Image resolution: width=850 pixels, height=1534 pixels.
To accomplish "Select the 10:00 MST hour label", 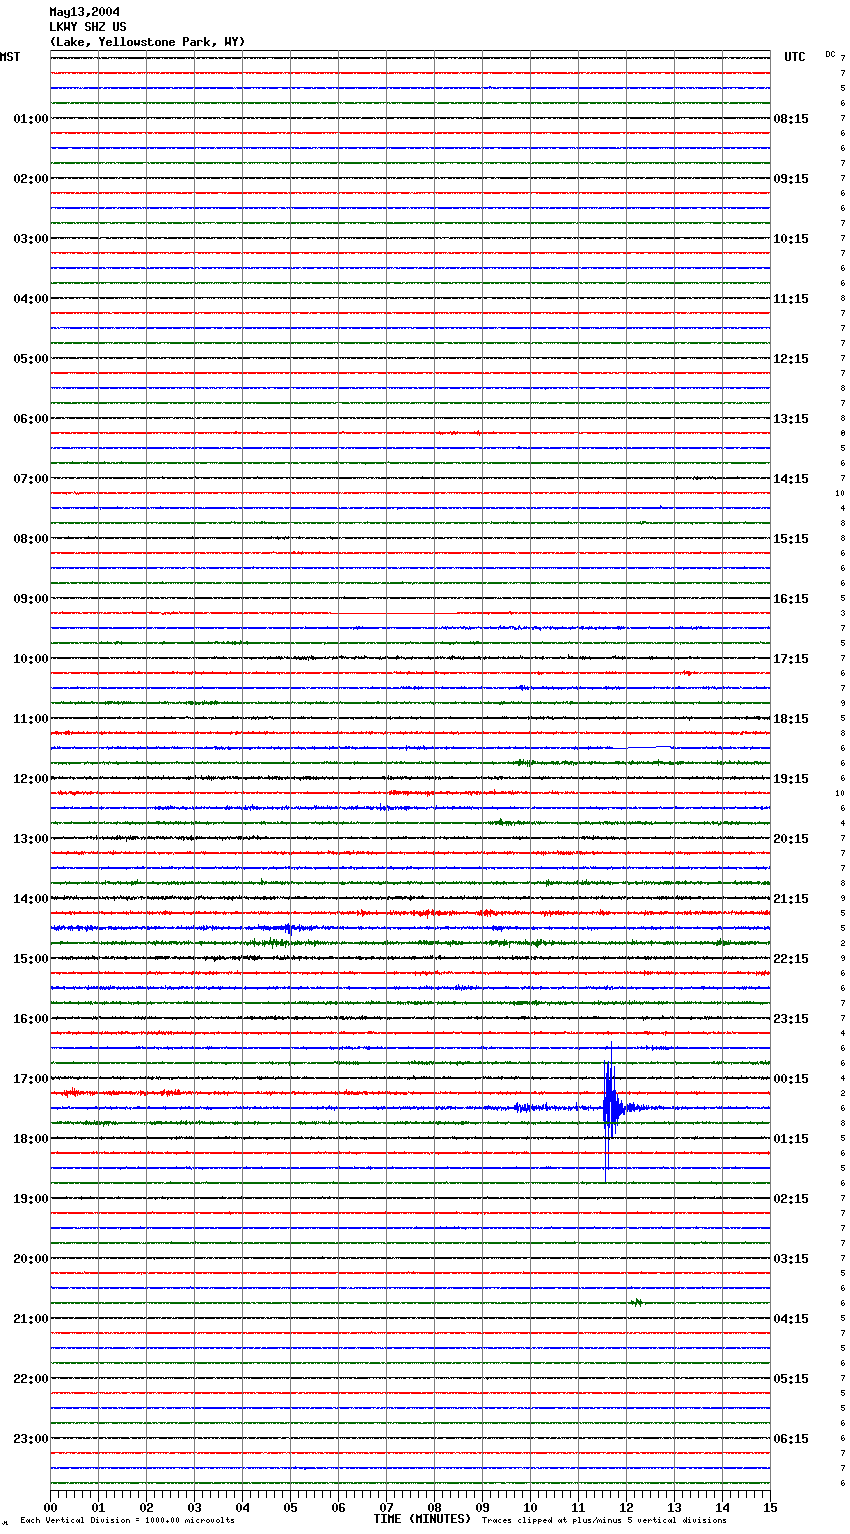I will 31,659.
